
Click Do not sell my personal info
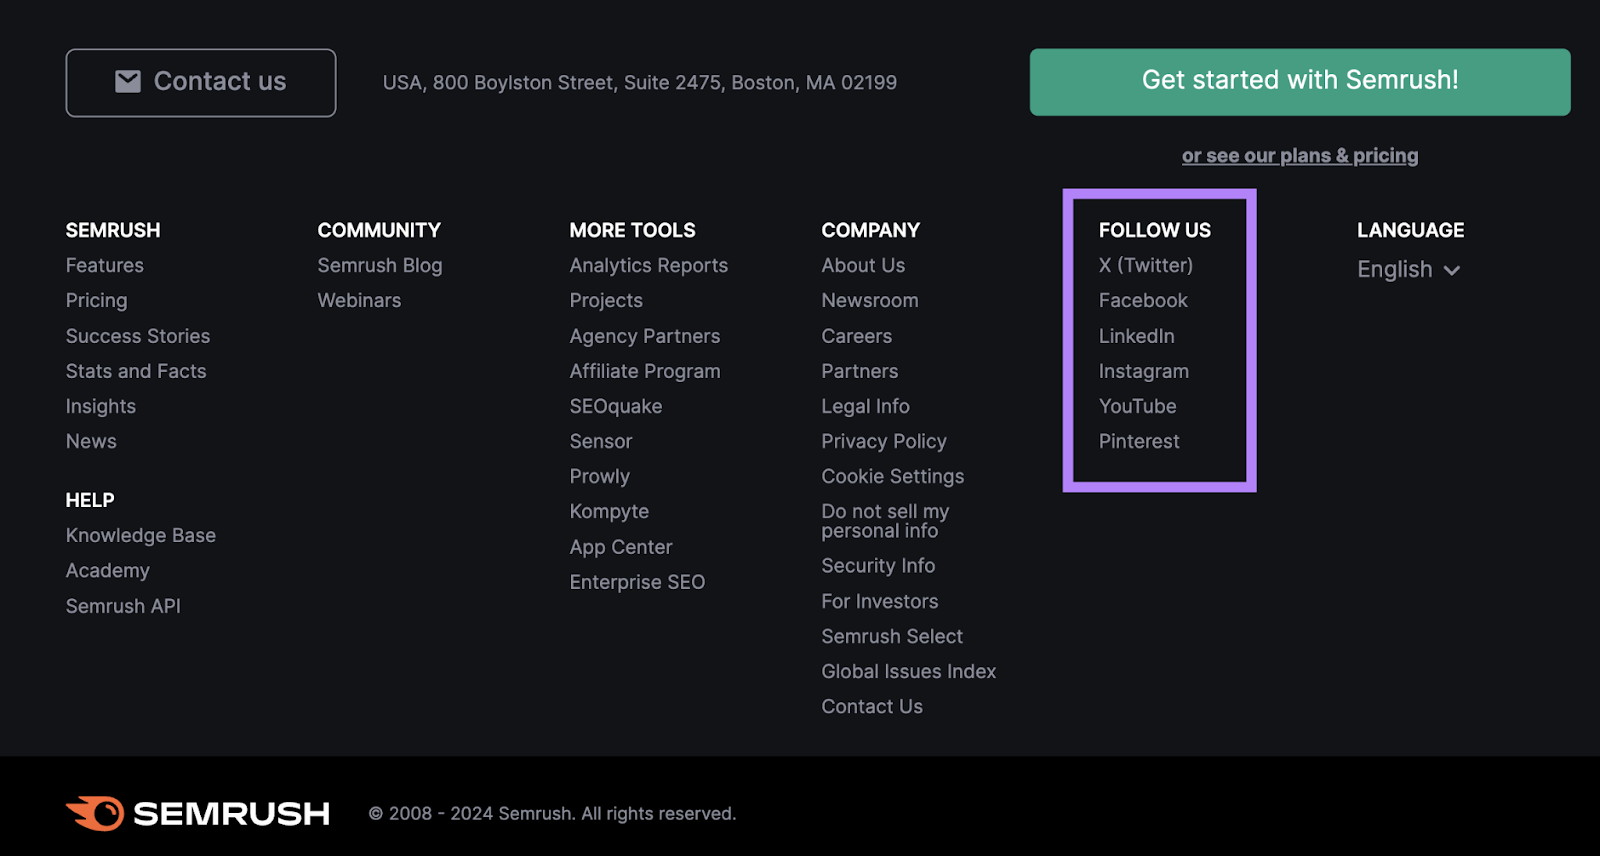click(884, 521)
